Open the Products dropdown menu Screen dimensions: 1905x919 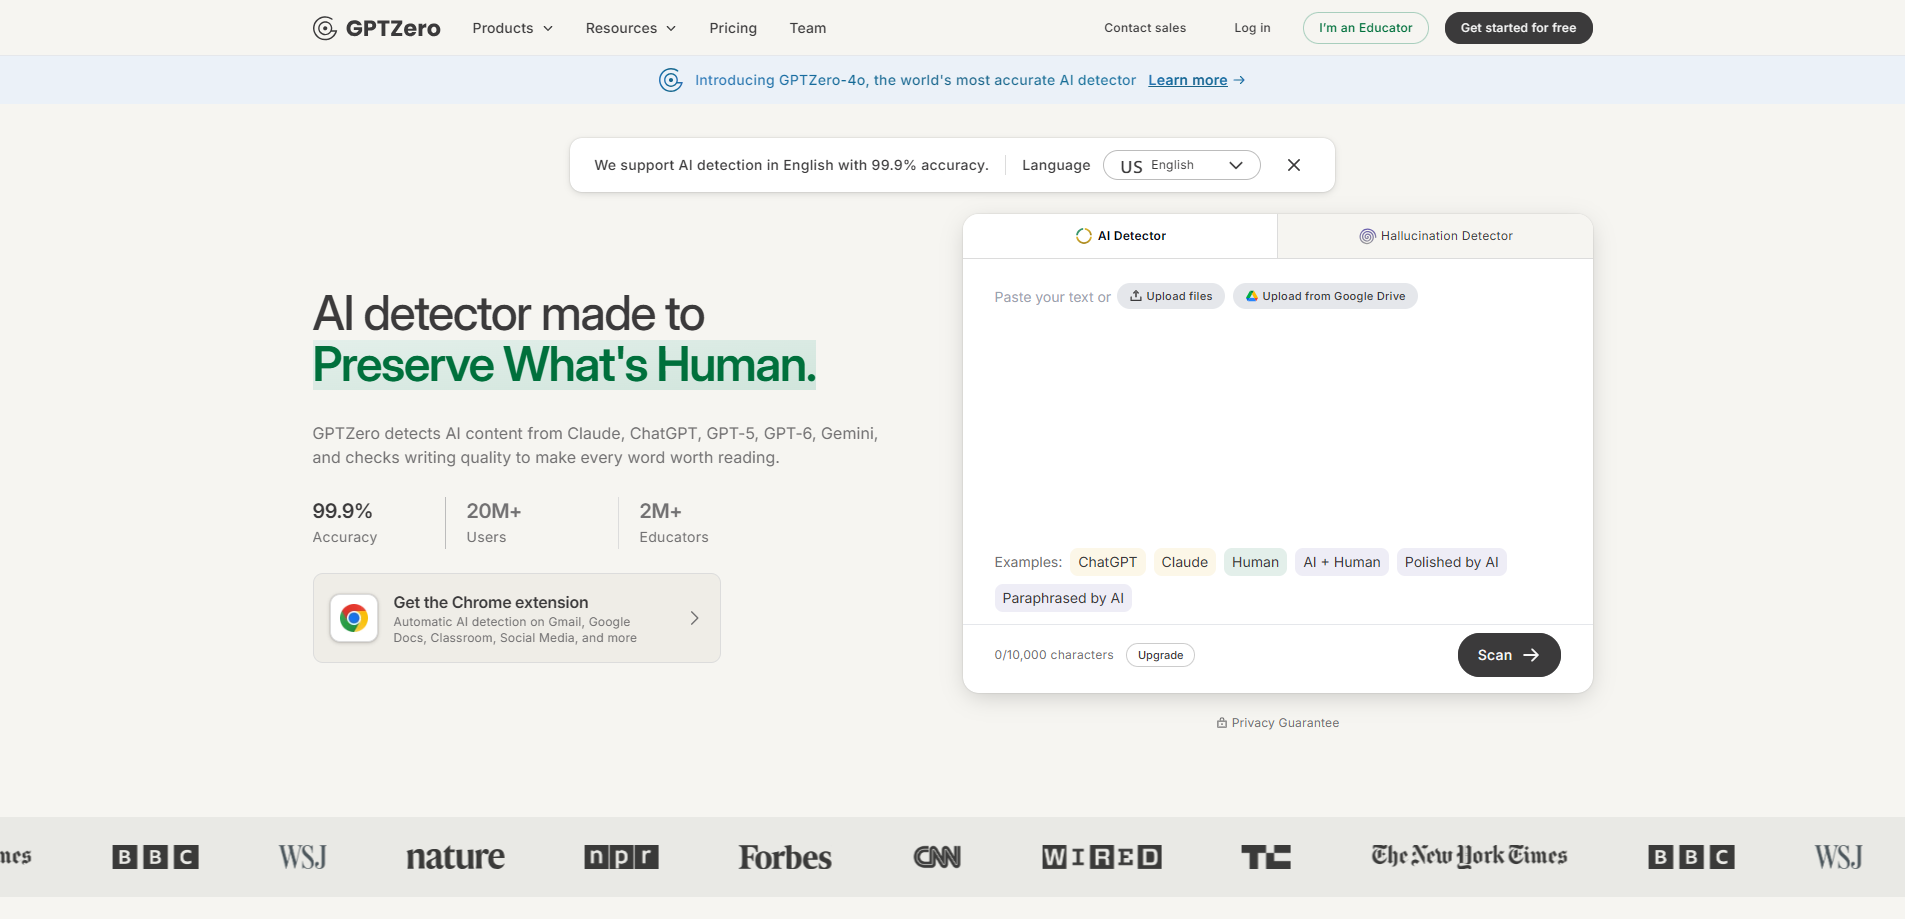pyautogui.click(x=512, y=28)
